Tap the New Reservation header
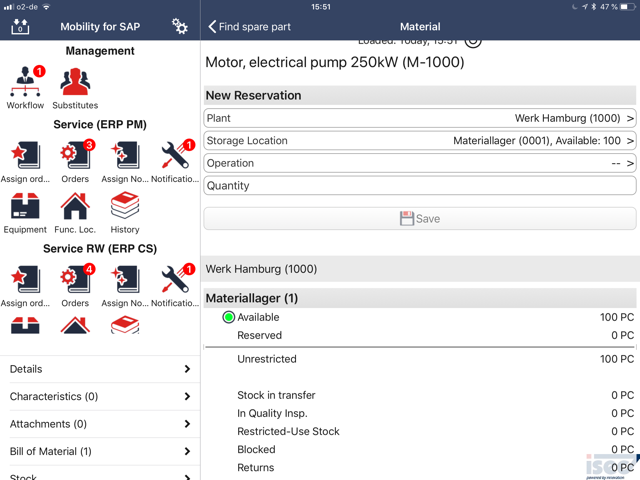640x480 pixels. 420,96
